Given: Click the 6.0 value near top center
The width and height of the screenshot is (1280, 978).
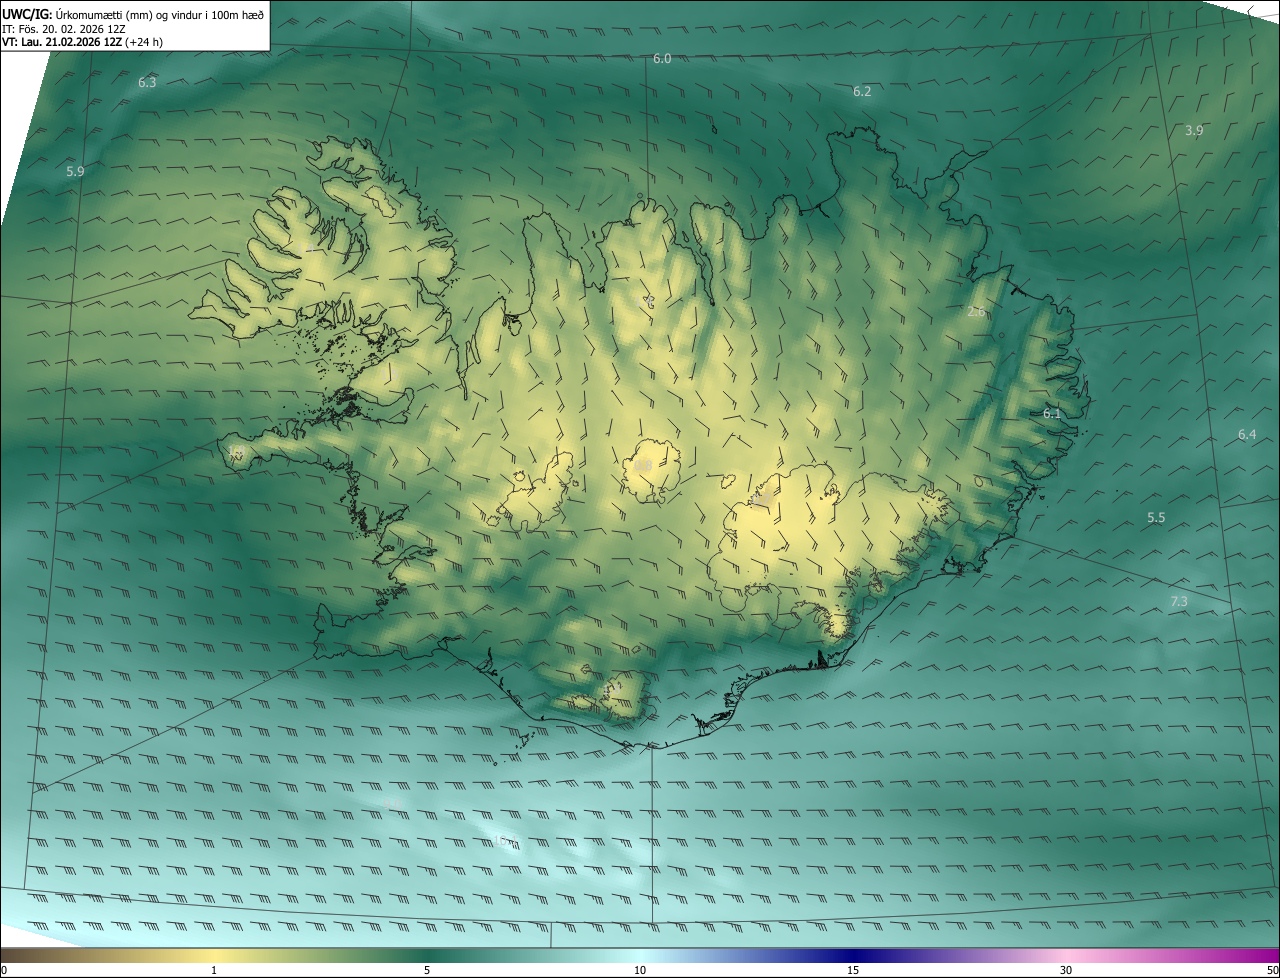Looking at the screenshot, I should click(x=662, y=58).
